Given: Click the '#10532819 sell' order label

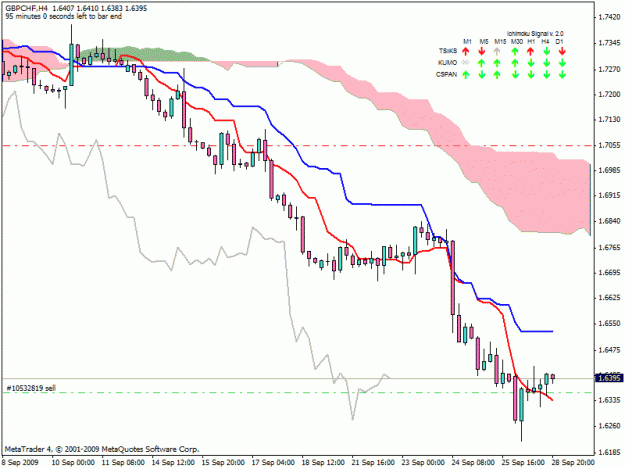Looking at the screenshot, I should [x=31, y=388].
